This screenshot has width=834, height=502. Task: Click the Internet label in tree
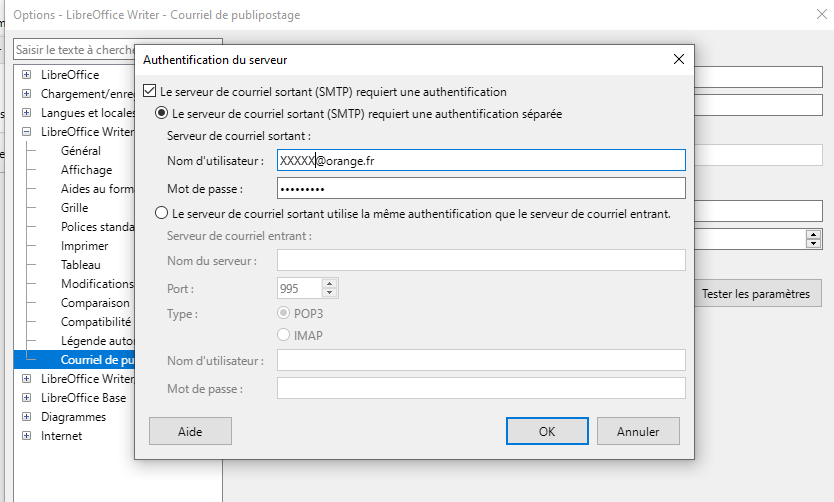[62, 436]
